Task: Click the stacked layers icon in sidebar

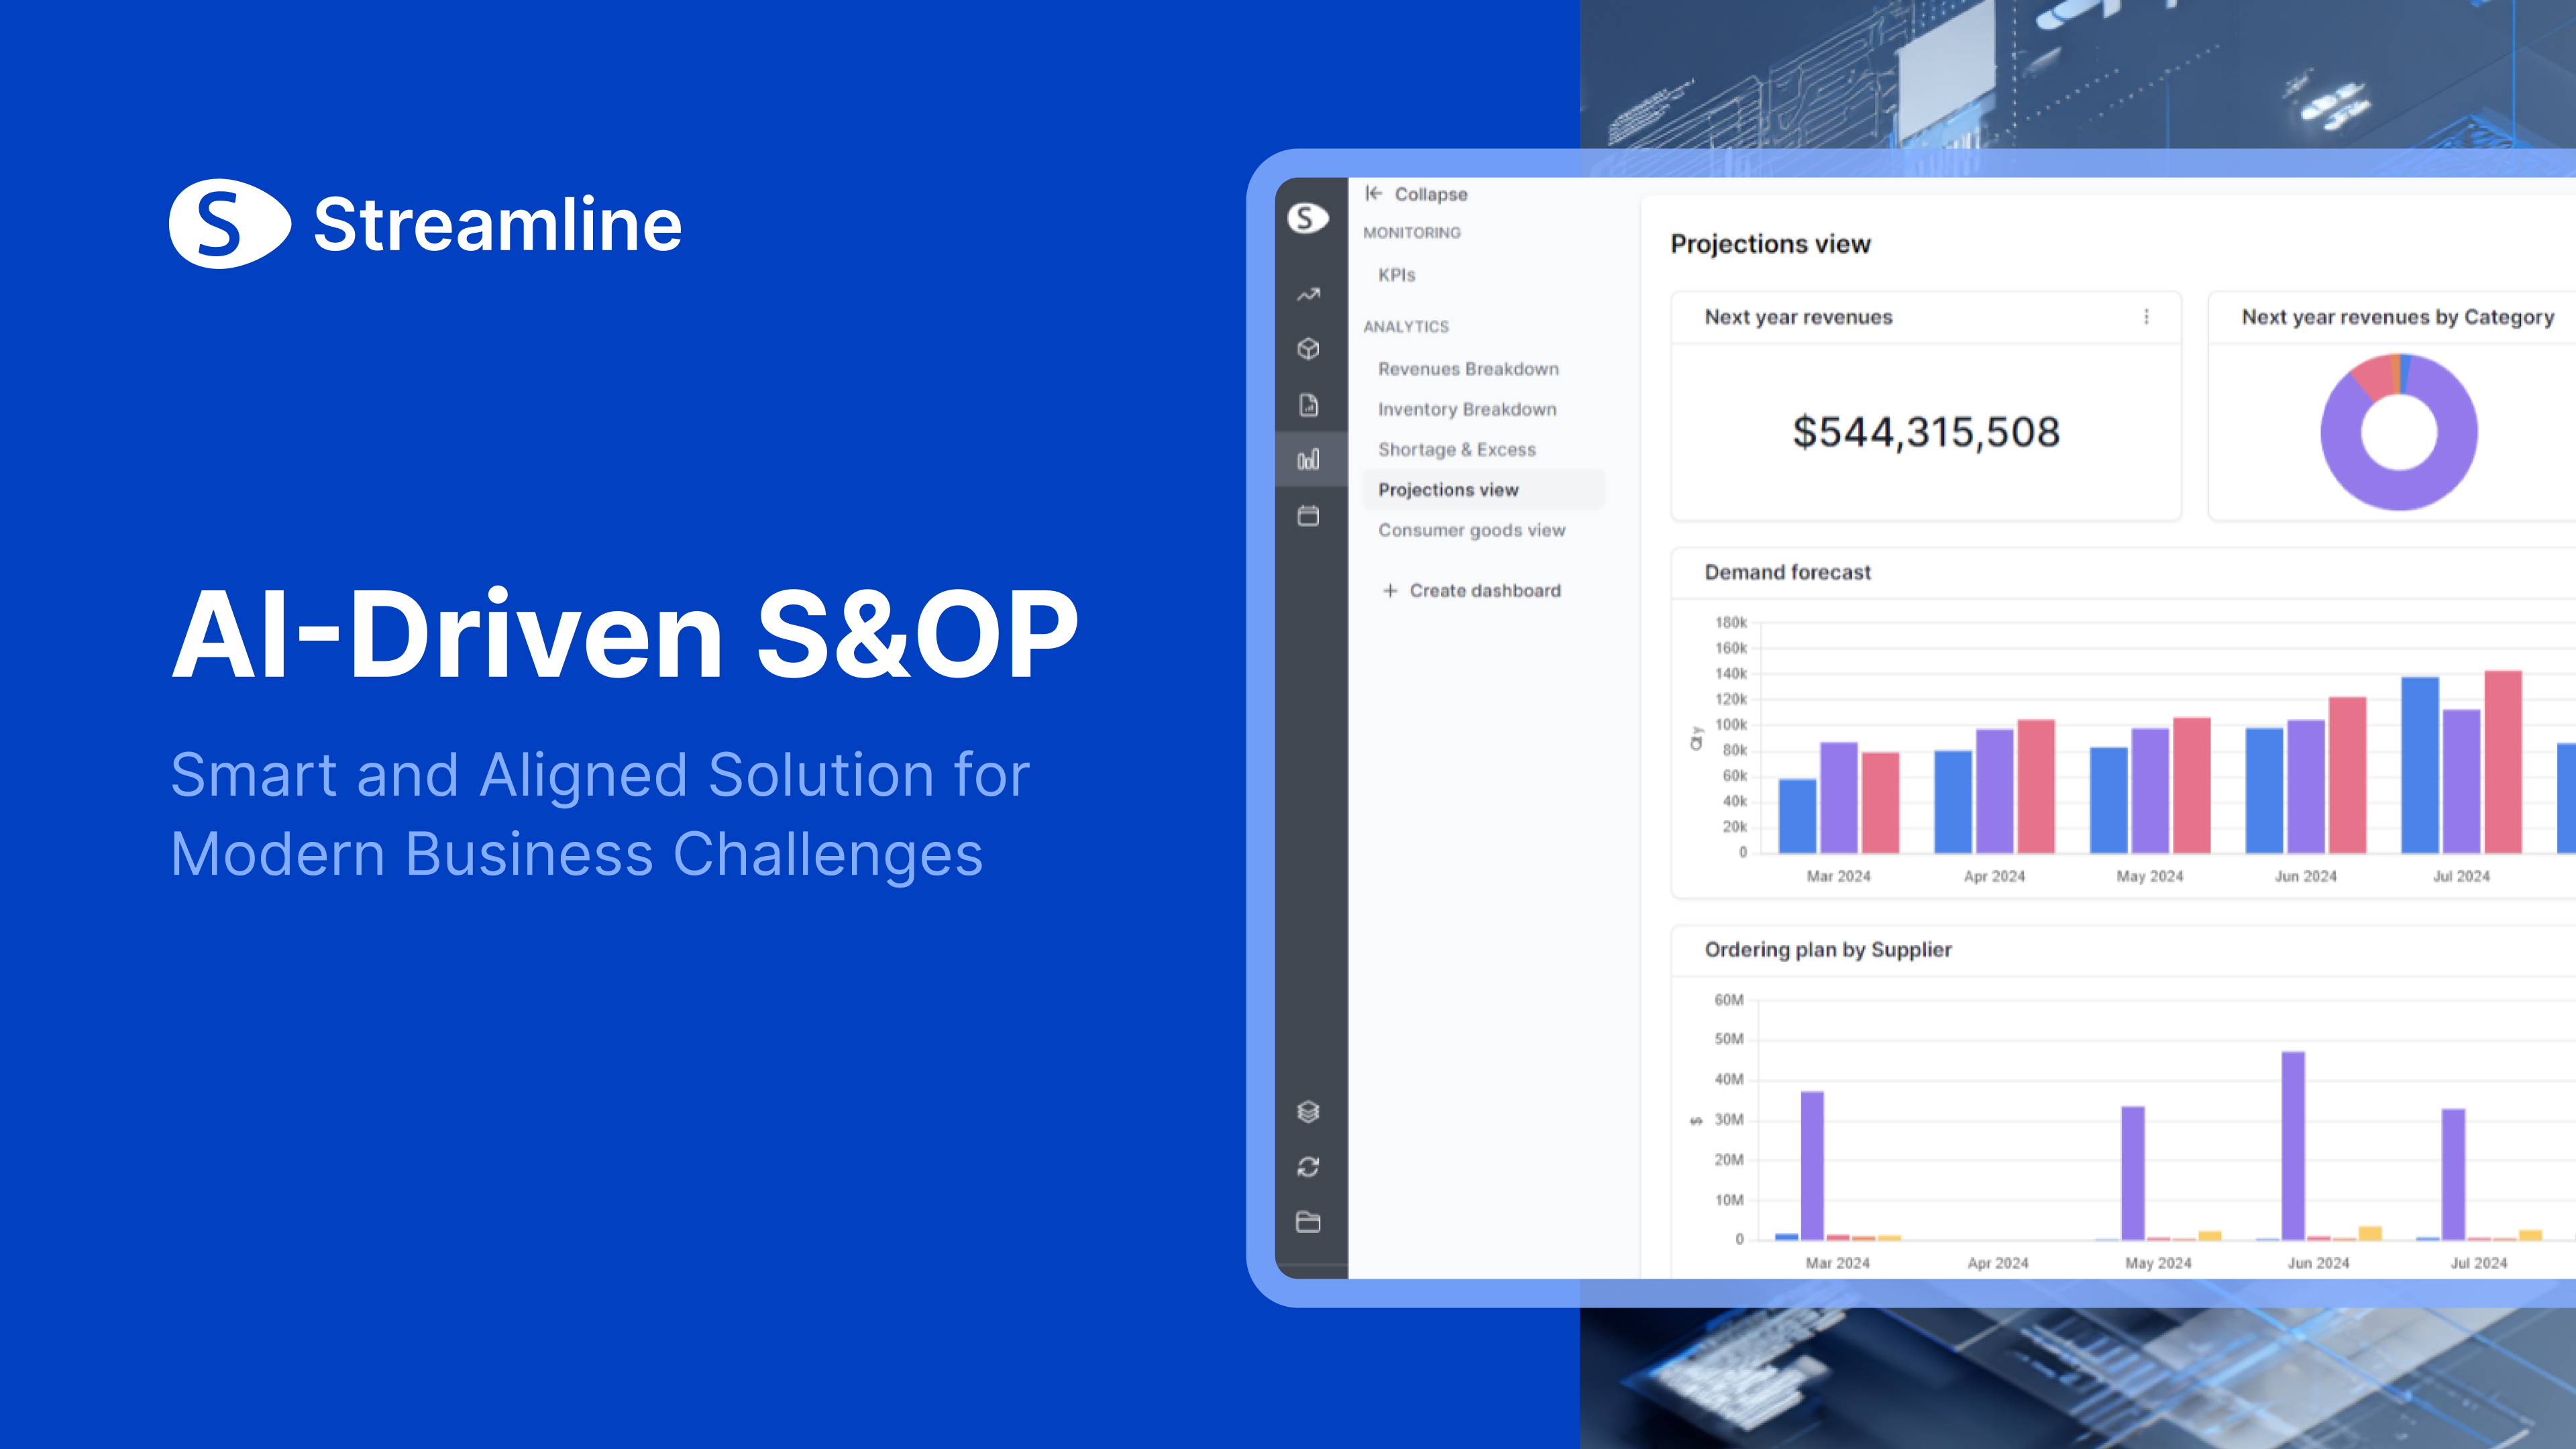Action: point(1308,1112)
